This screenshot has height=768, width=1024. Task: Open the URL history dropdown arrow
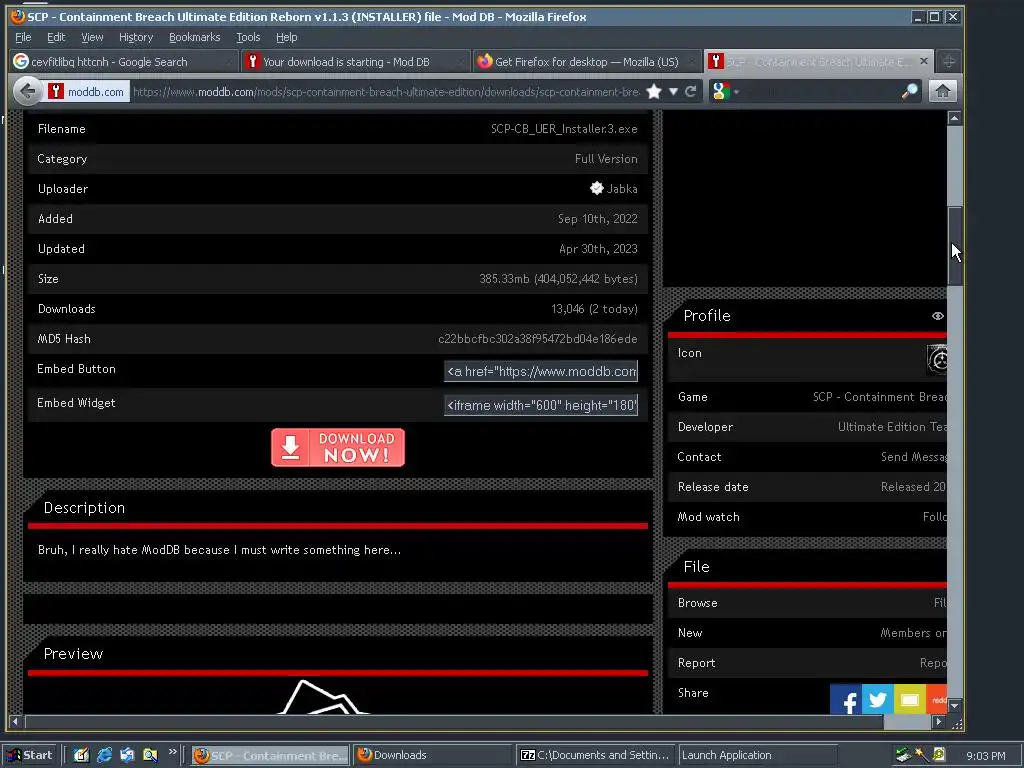(673, 91)
